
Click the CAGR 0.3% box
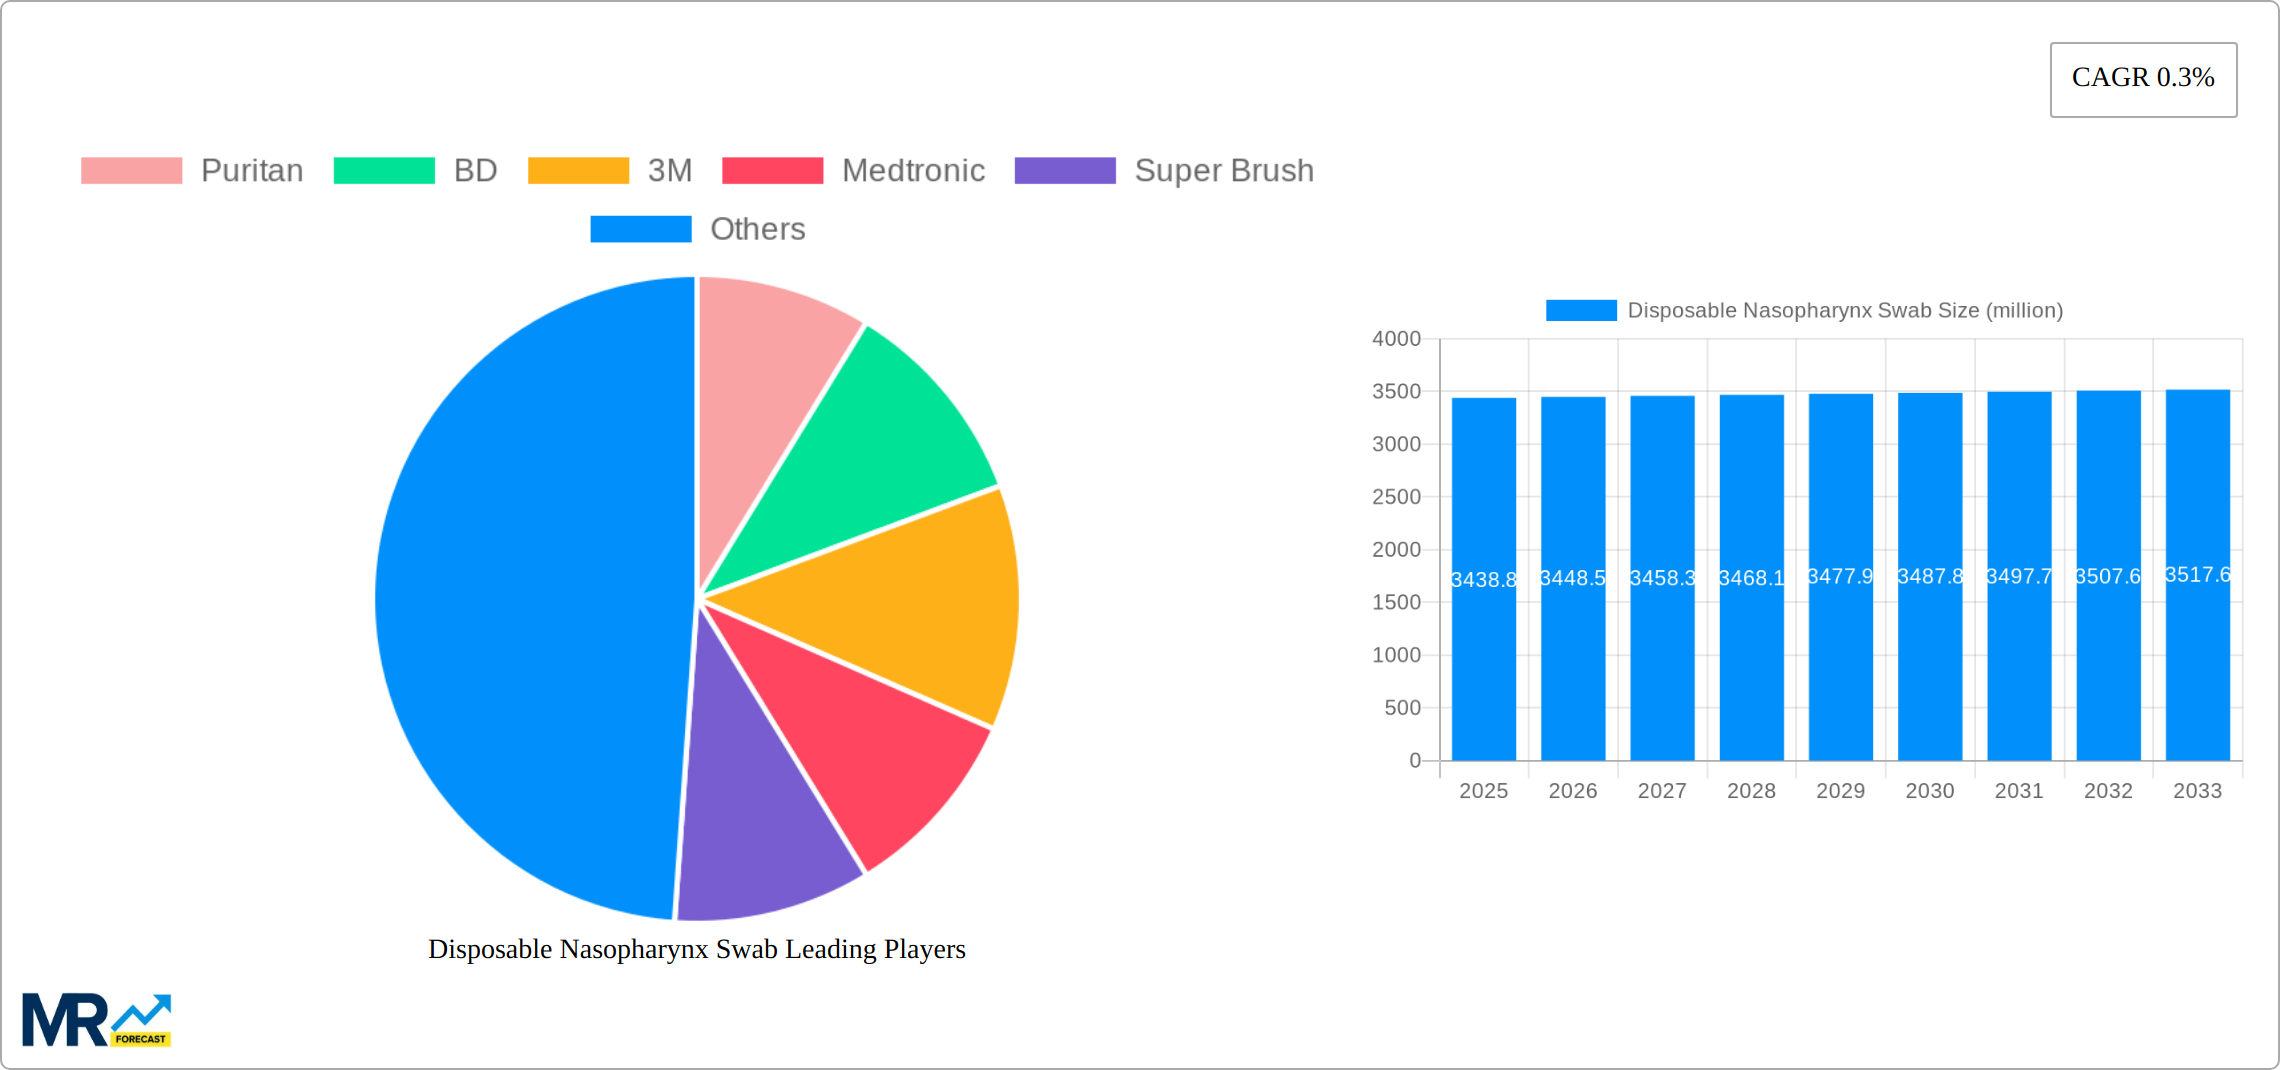[2142, 79]
